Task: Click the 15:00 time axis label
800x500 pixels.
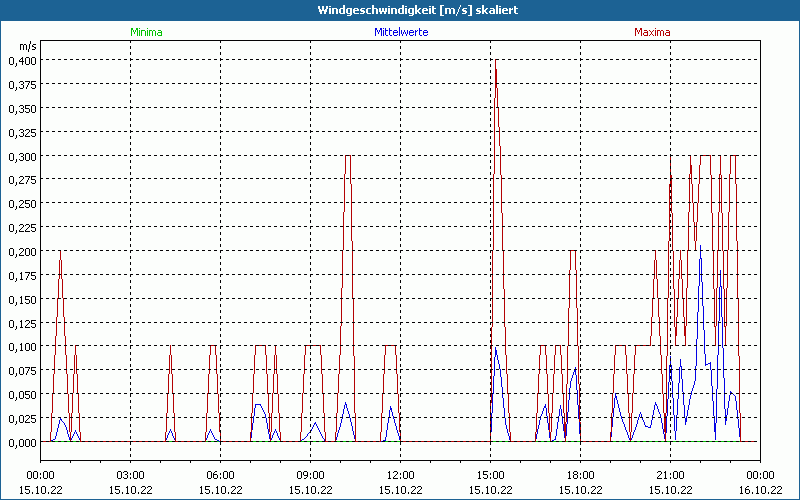Action: (490, 476)
